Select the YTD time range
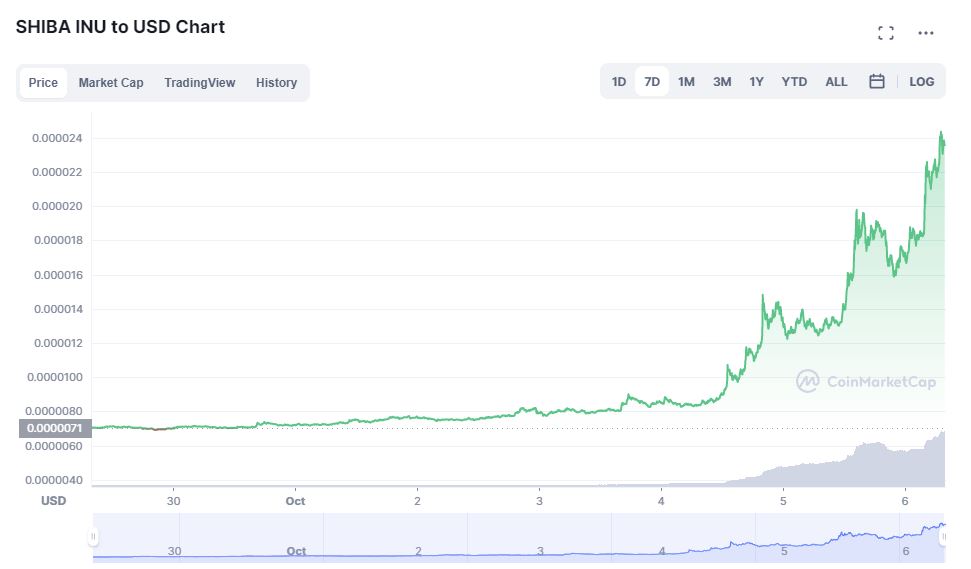 coord(794,82)
